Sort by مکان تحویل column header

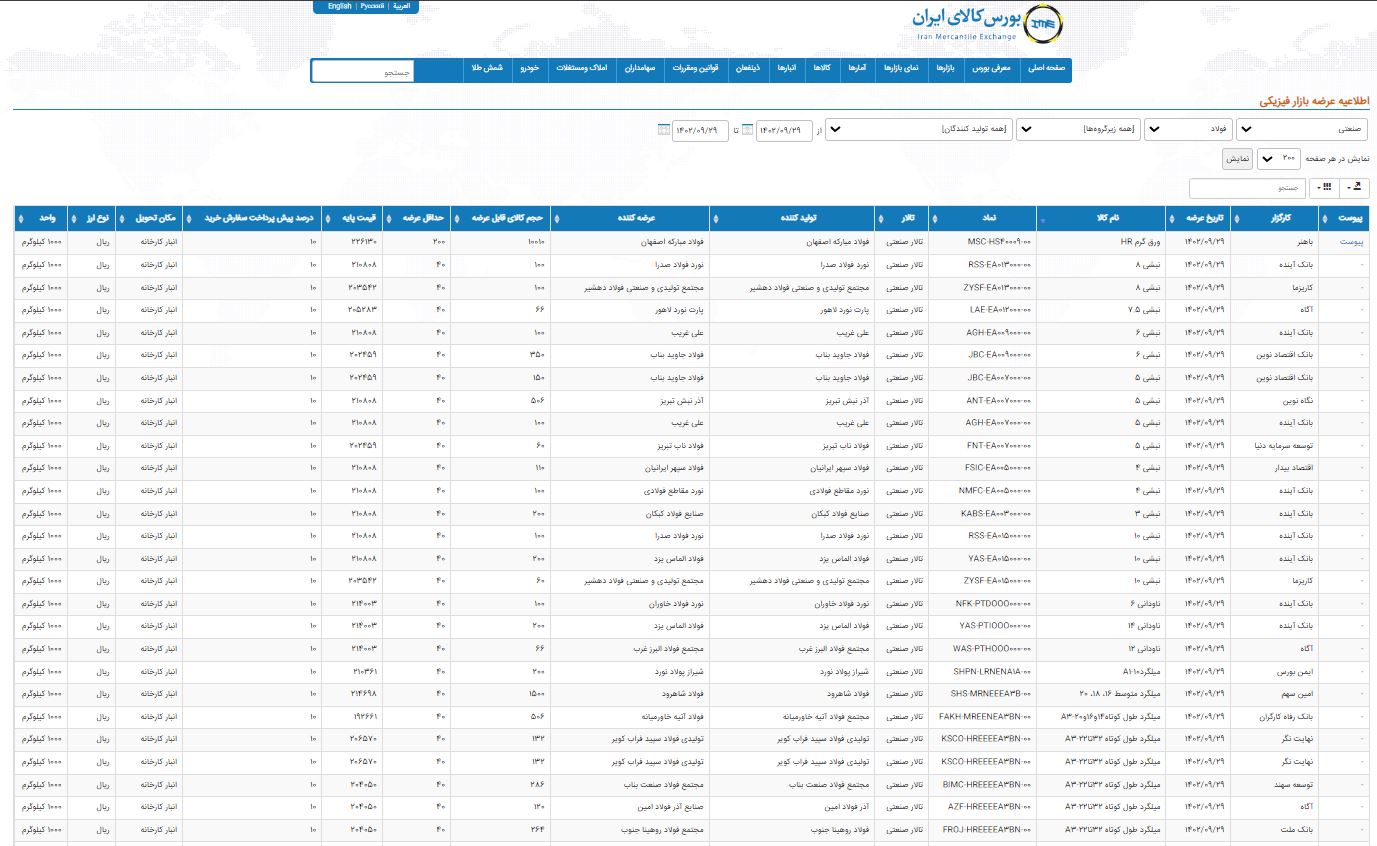[149, 218]
